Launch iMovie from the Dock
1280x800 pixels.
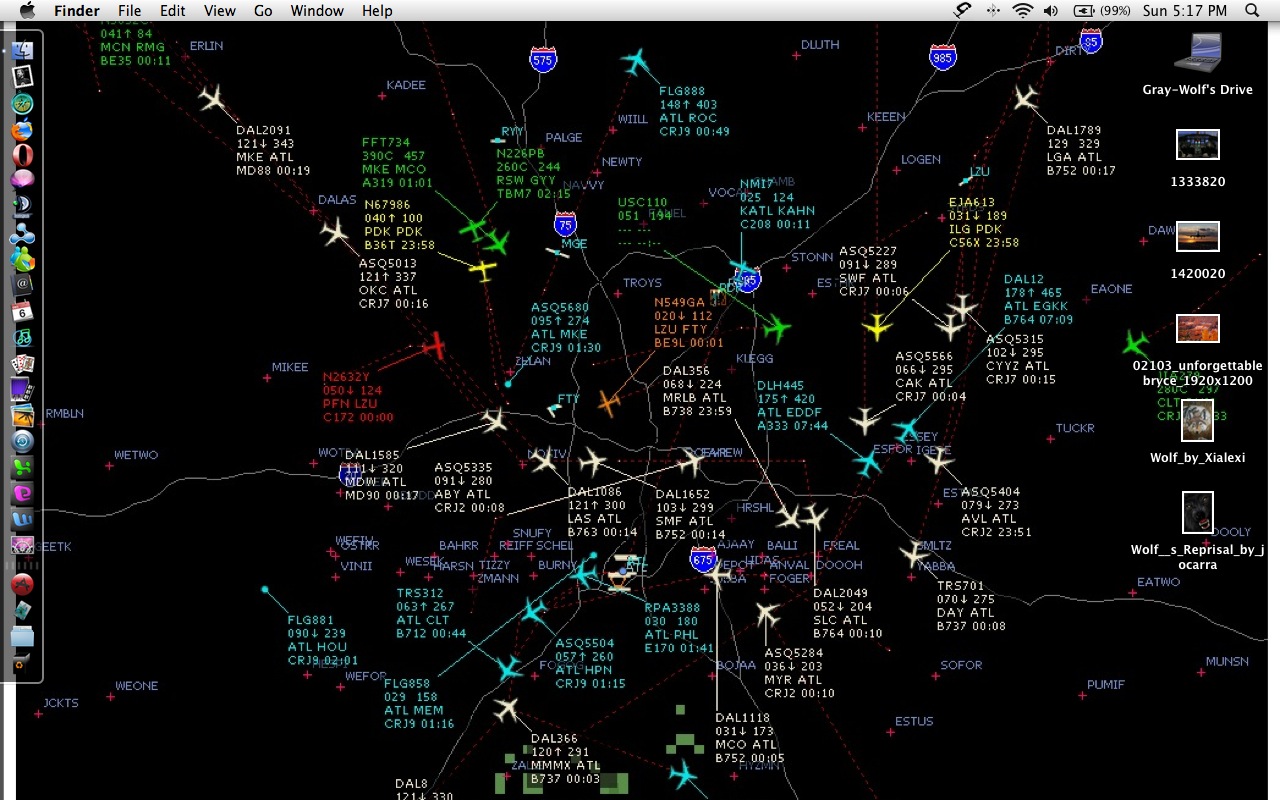coord(22,389)
